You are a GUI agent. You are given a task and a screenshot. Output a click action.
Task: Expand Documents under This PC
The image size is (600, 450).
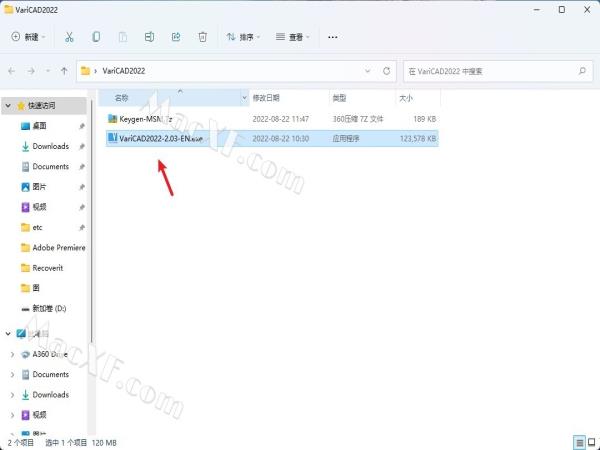[x=13, y=374]
